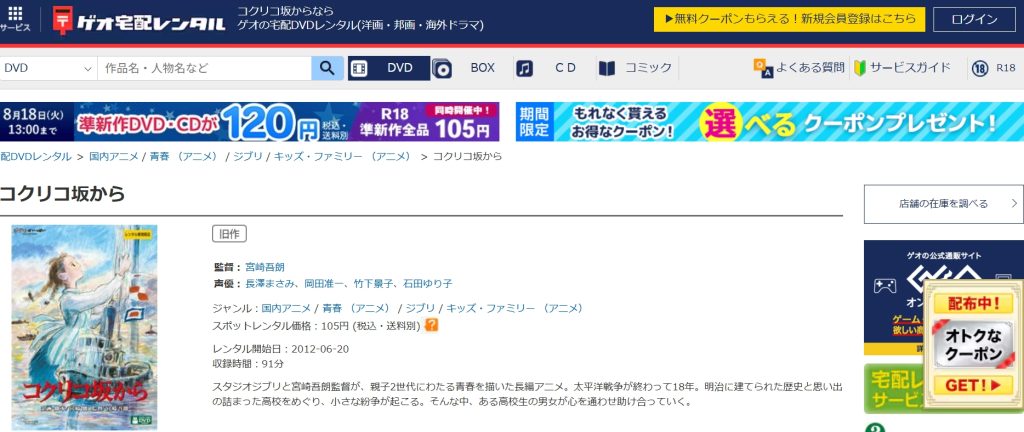Screen dimensions: 1024x432
Task: Click the R18 circle icon
Action: (980, 68)
